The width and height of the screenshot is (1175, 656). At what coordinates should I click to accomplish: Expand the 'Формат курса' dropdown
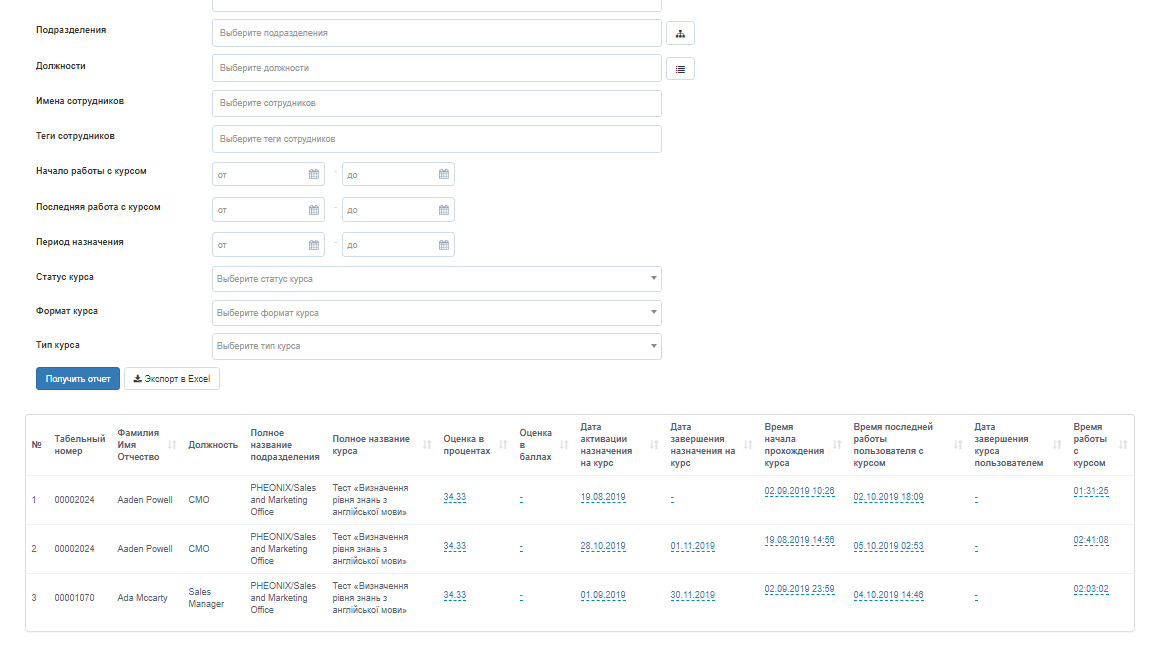click(436, 313)
